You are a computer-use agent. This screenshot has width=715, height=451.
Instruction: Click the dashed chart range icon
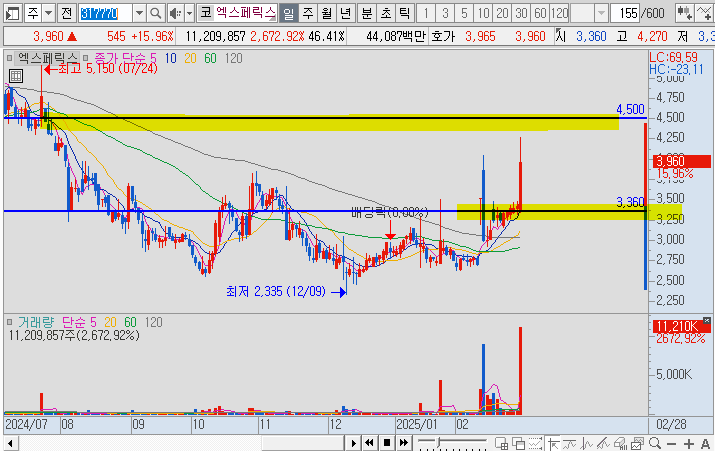click(x=535, y=443)
